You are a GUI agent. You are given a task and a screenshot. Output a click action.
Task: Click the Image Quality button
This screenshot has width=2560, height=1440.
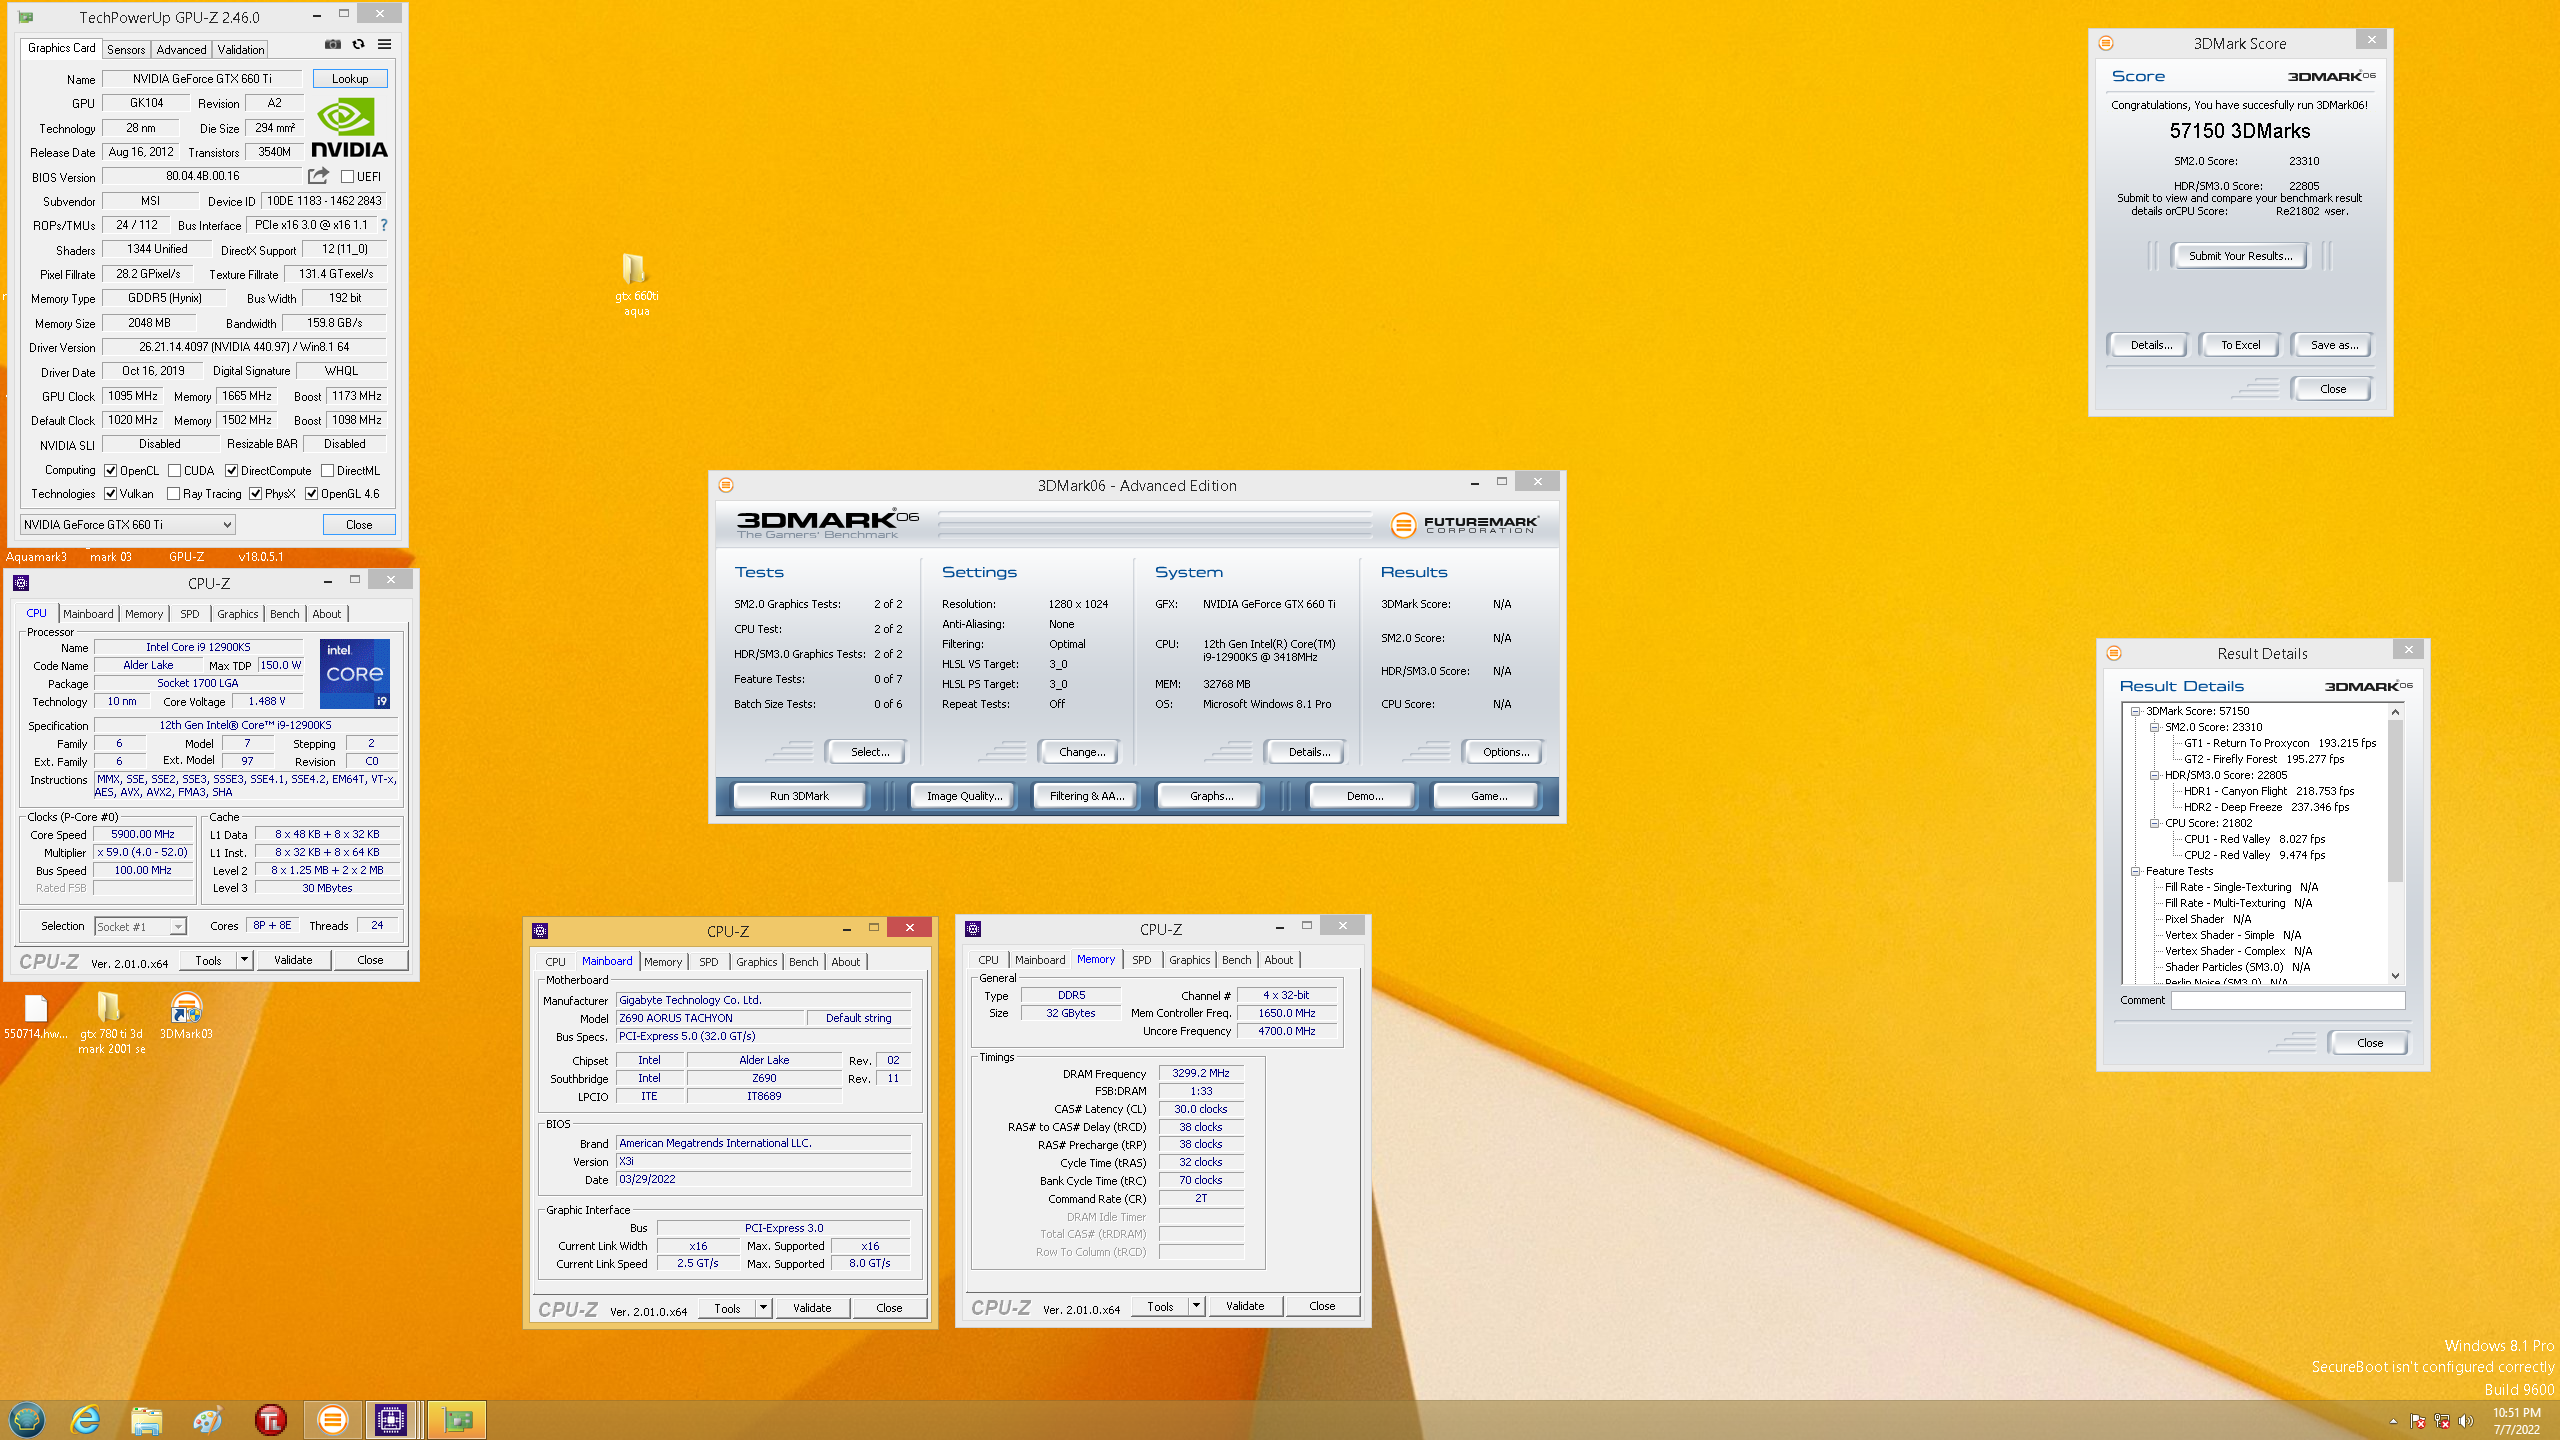point(964,796)
